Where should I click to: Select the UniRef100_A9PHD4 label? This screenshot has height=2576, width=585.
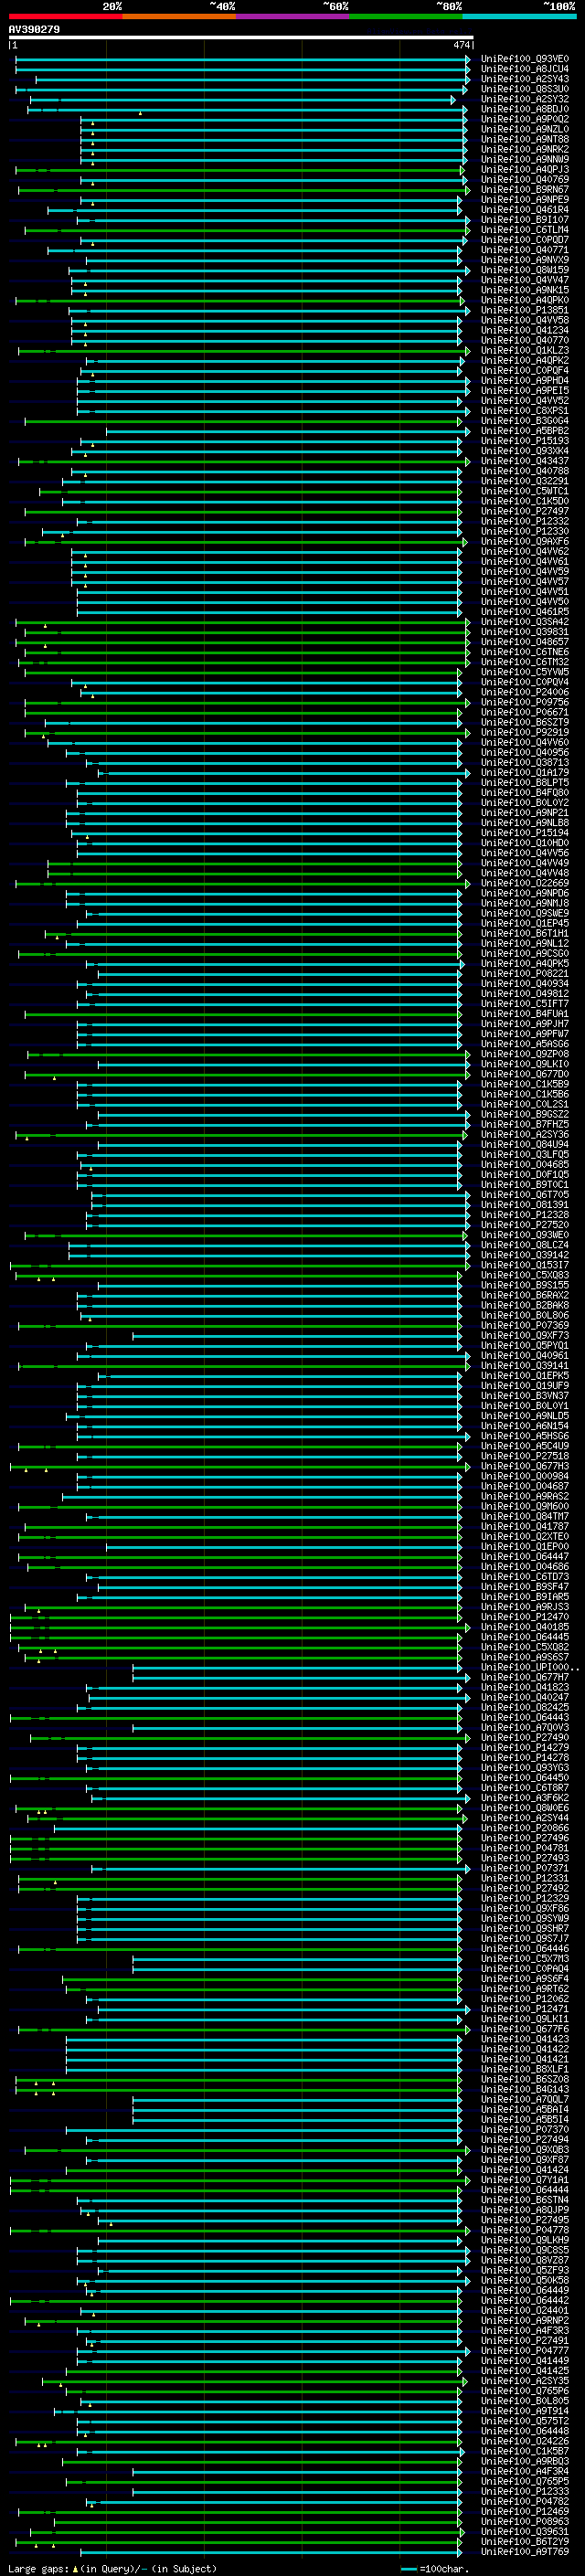coord(524,381)
